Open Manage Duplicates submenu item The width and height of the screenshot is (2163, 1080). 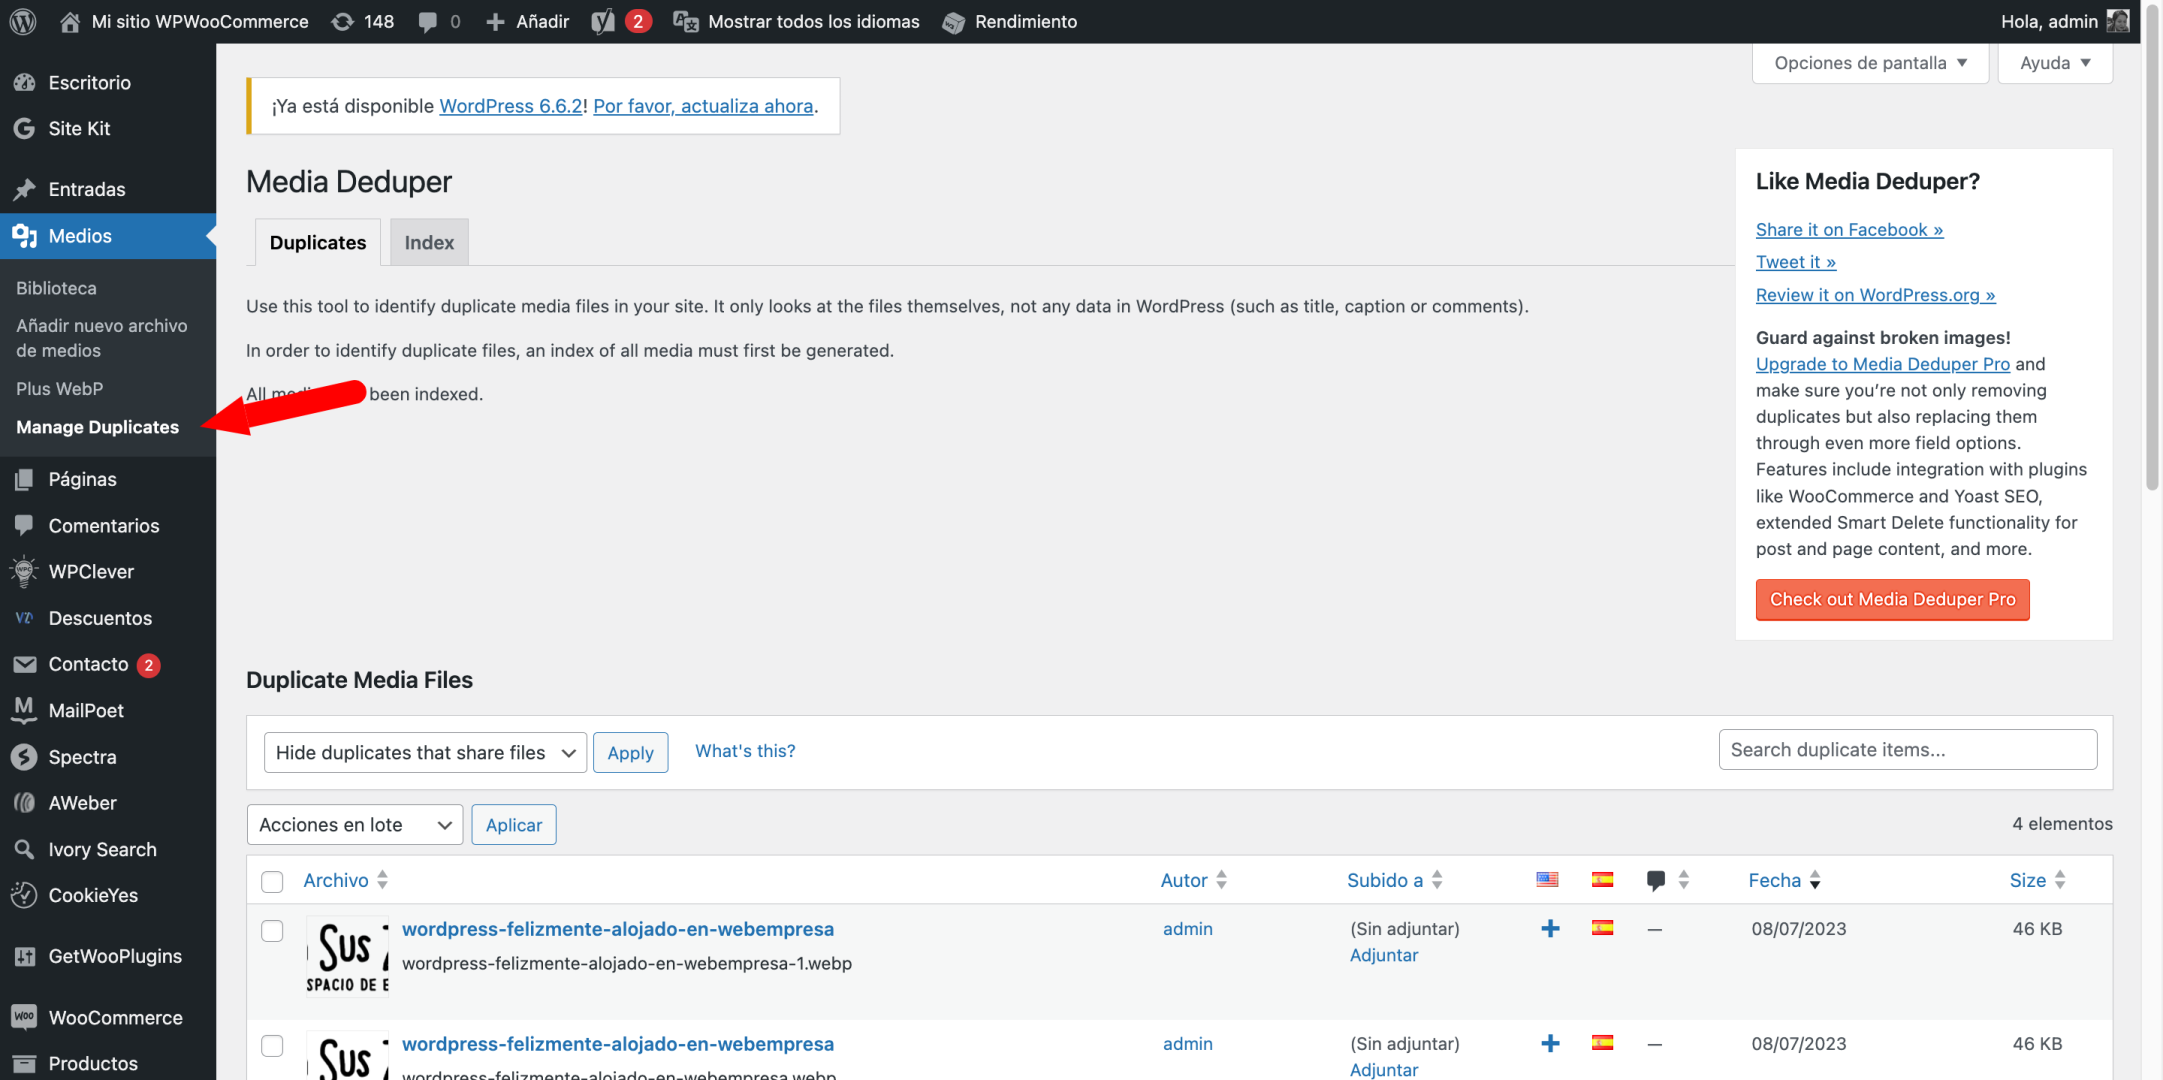pyautogui.click(x=98, y=427)
